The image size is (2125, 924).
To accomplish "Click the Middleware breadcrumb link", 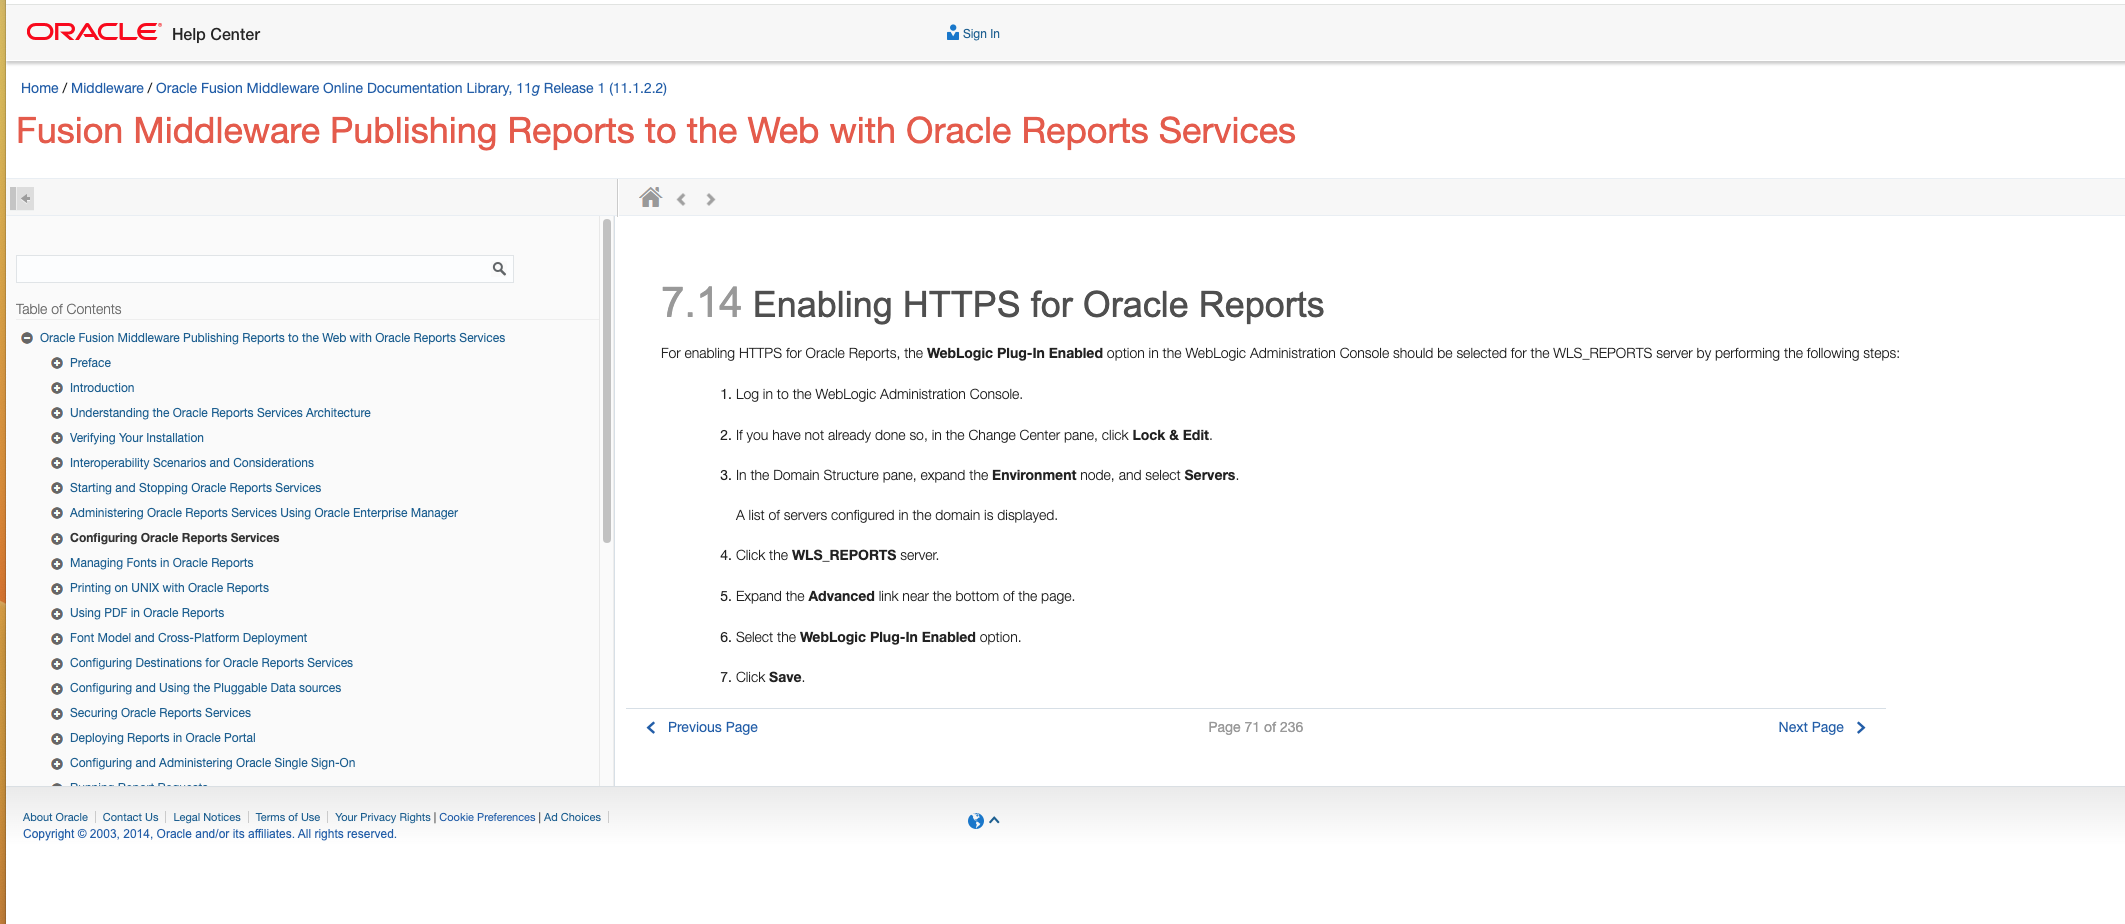I will [x=107, y=88].
